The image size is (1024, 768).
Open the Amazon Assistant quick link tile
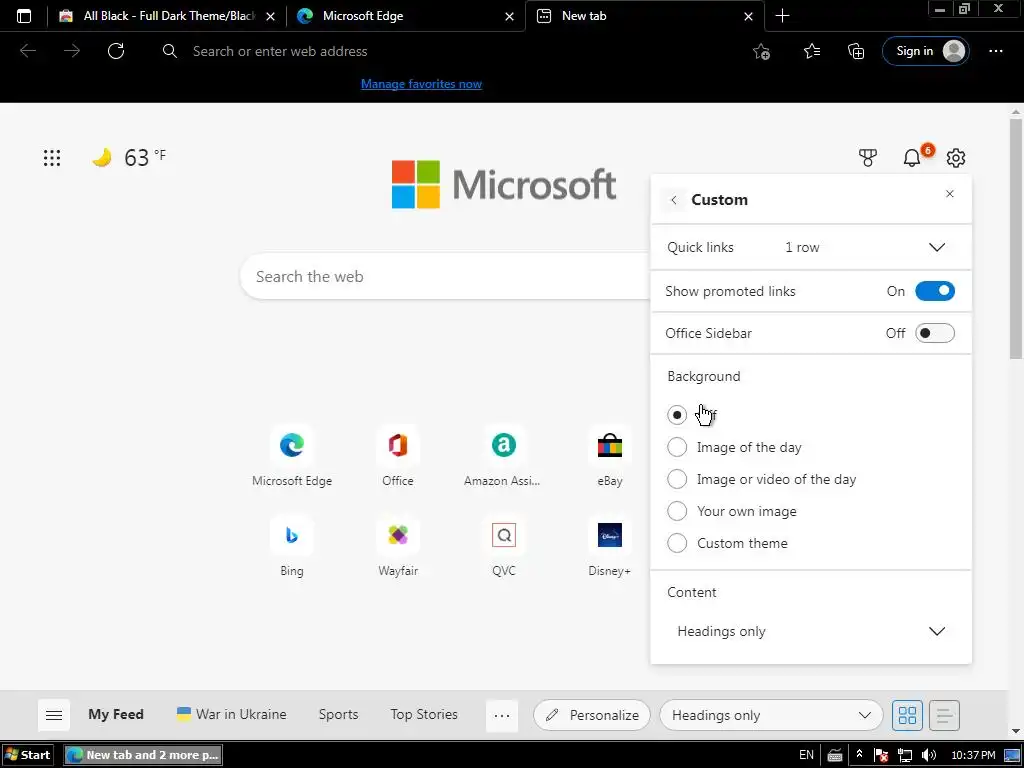click(x=503, y=456)
